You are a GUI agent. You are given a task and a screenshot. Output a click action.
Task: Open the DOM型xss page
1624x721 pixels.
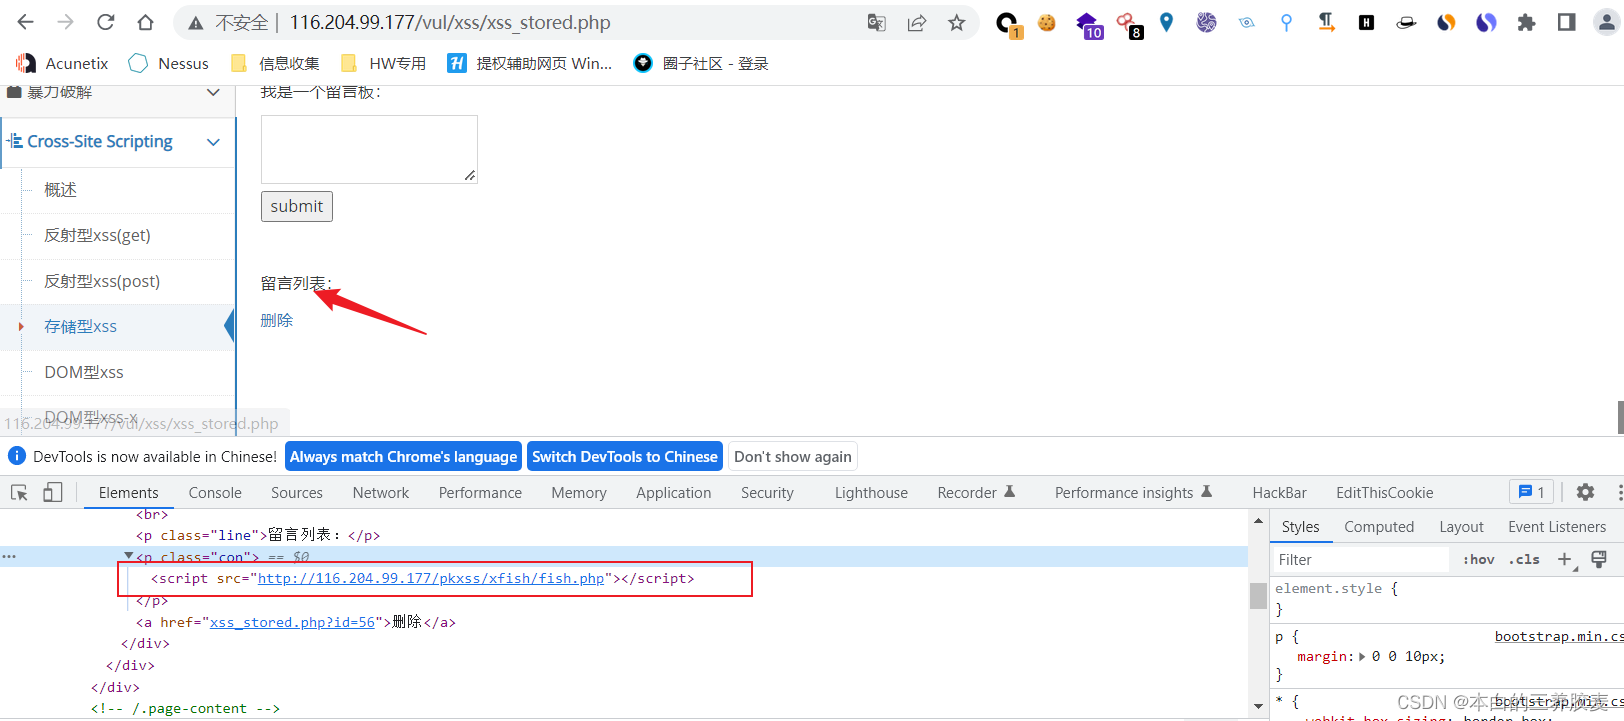[84, 372]
